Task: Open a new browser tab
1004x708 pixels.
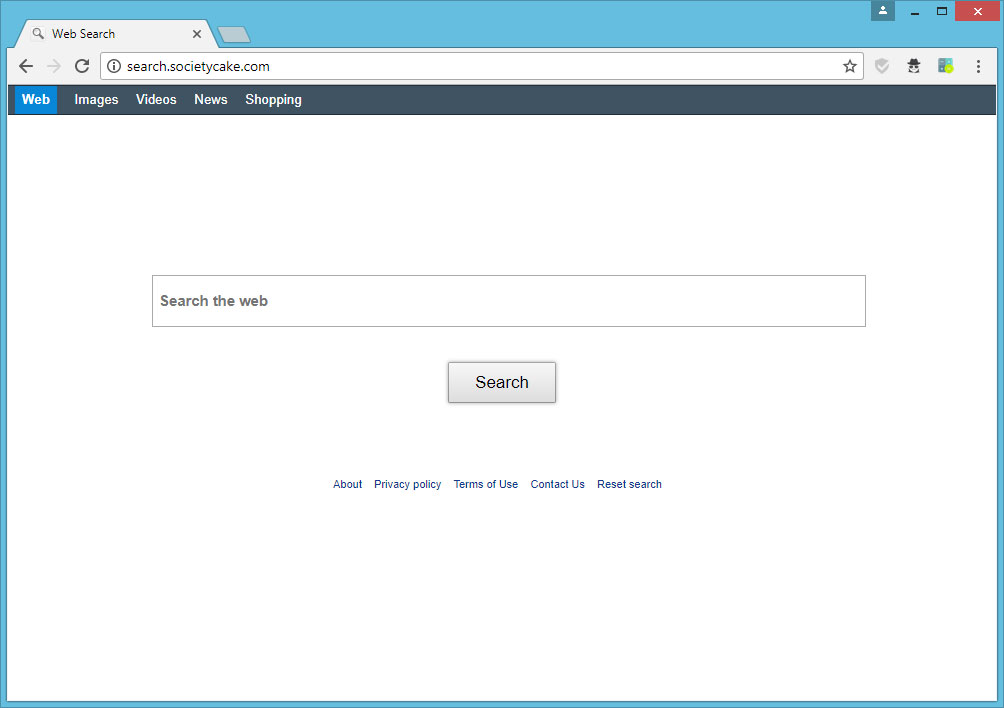Action: coord(234,35)
